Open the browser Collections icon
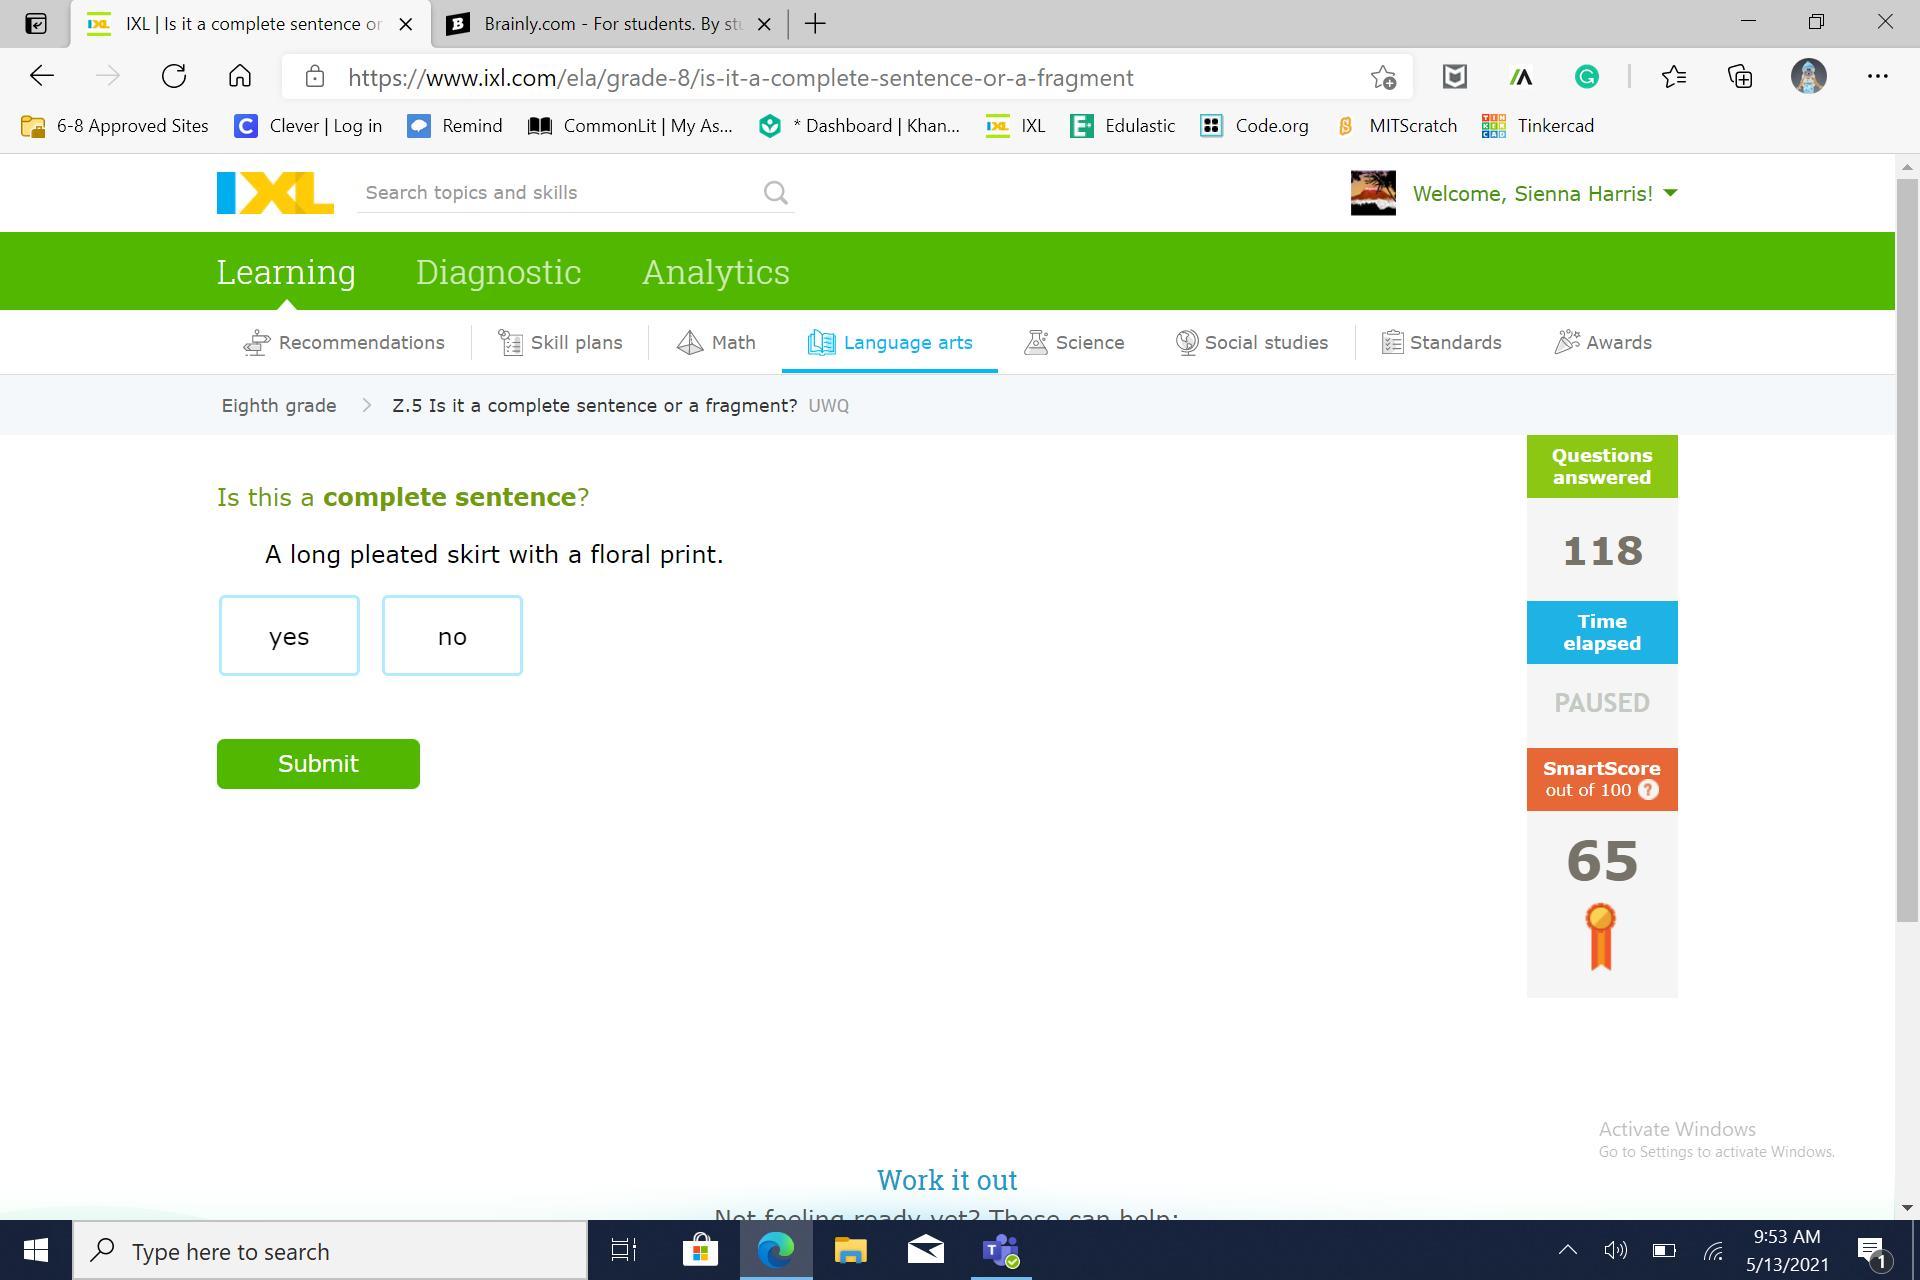The image size is (1920, 1280). pyautogui.click(x=1740, y=77)
